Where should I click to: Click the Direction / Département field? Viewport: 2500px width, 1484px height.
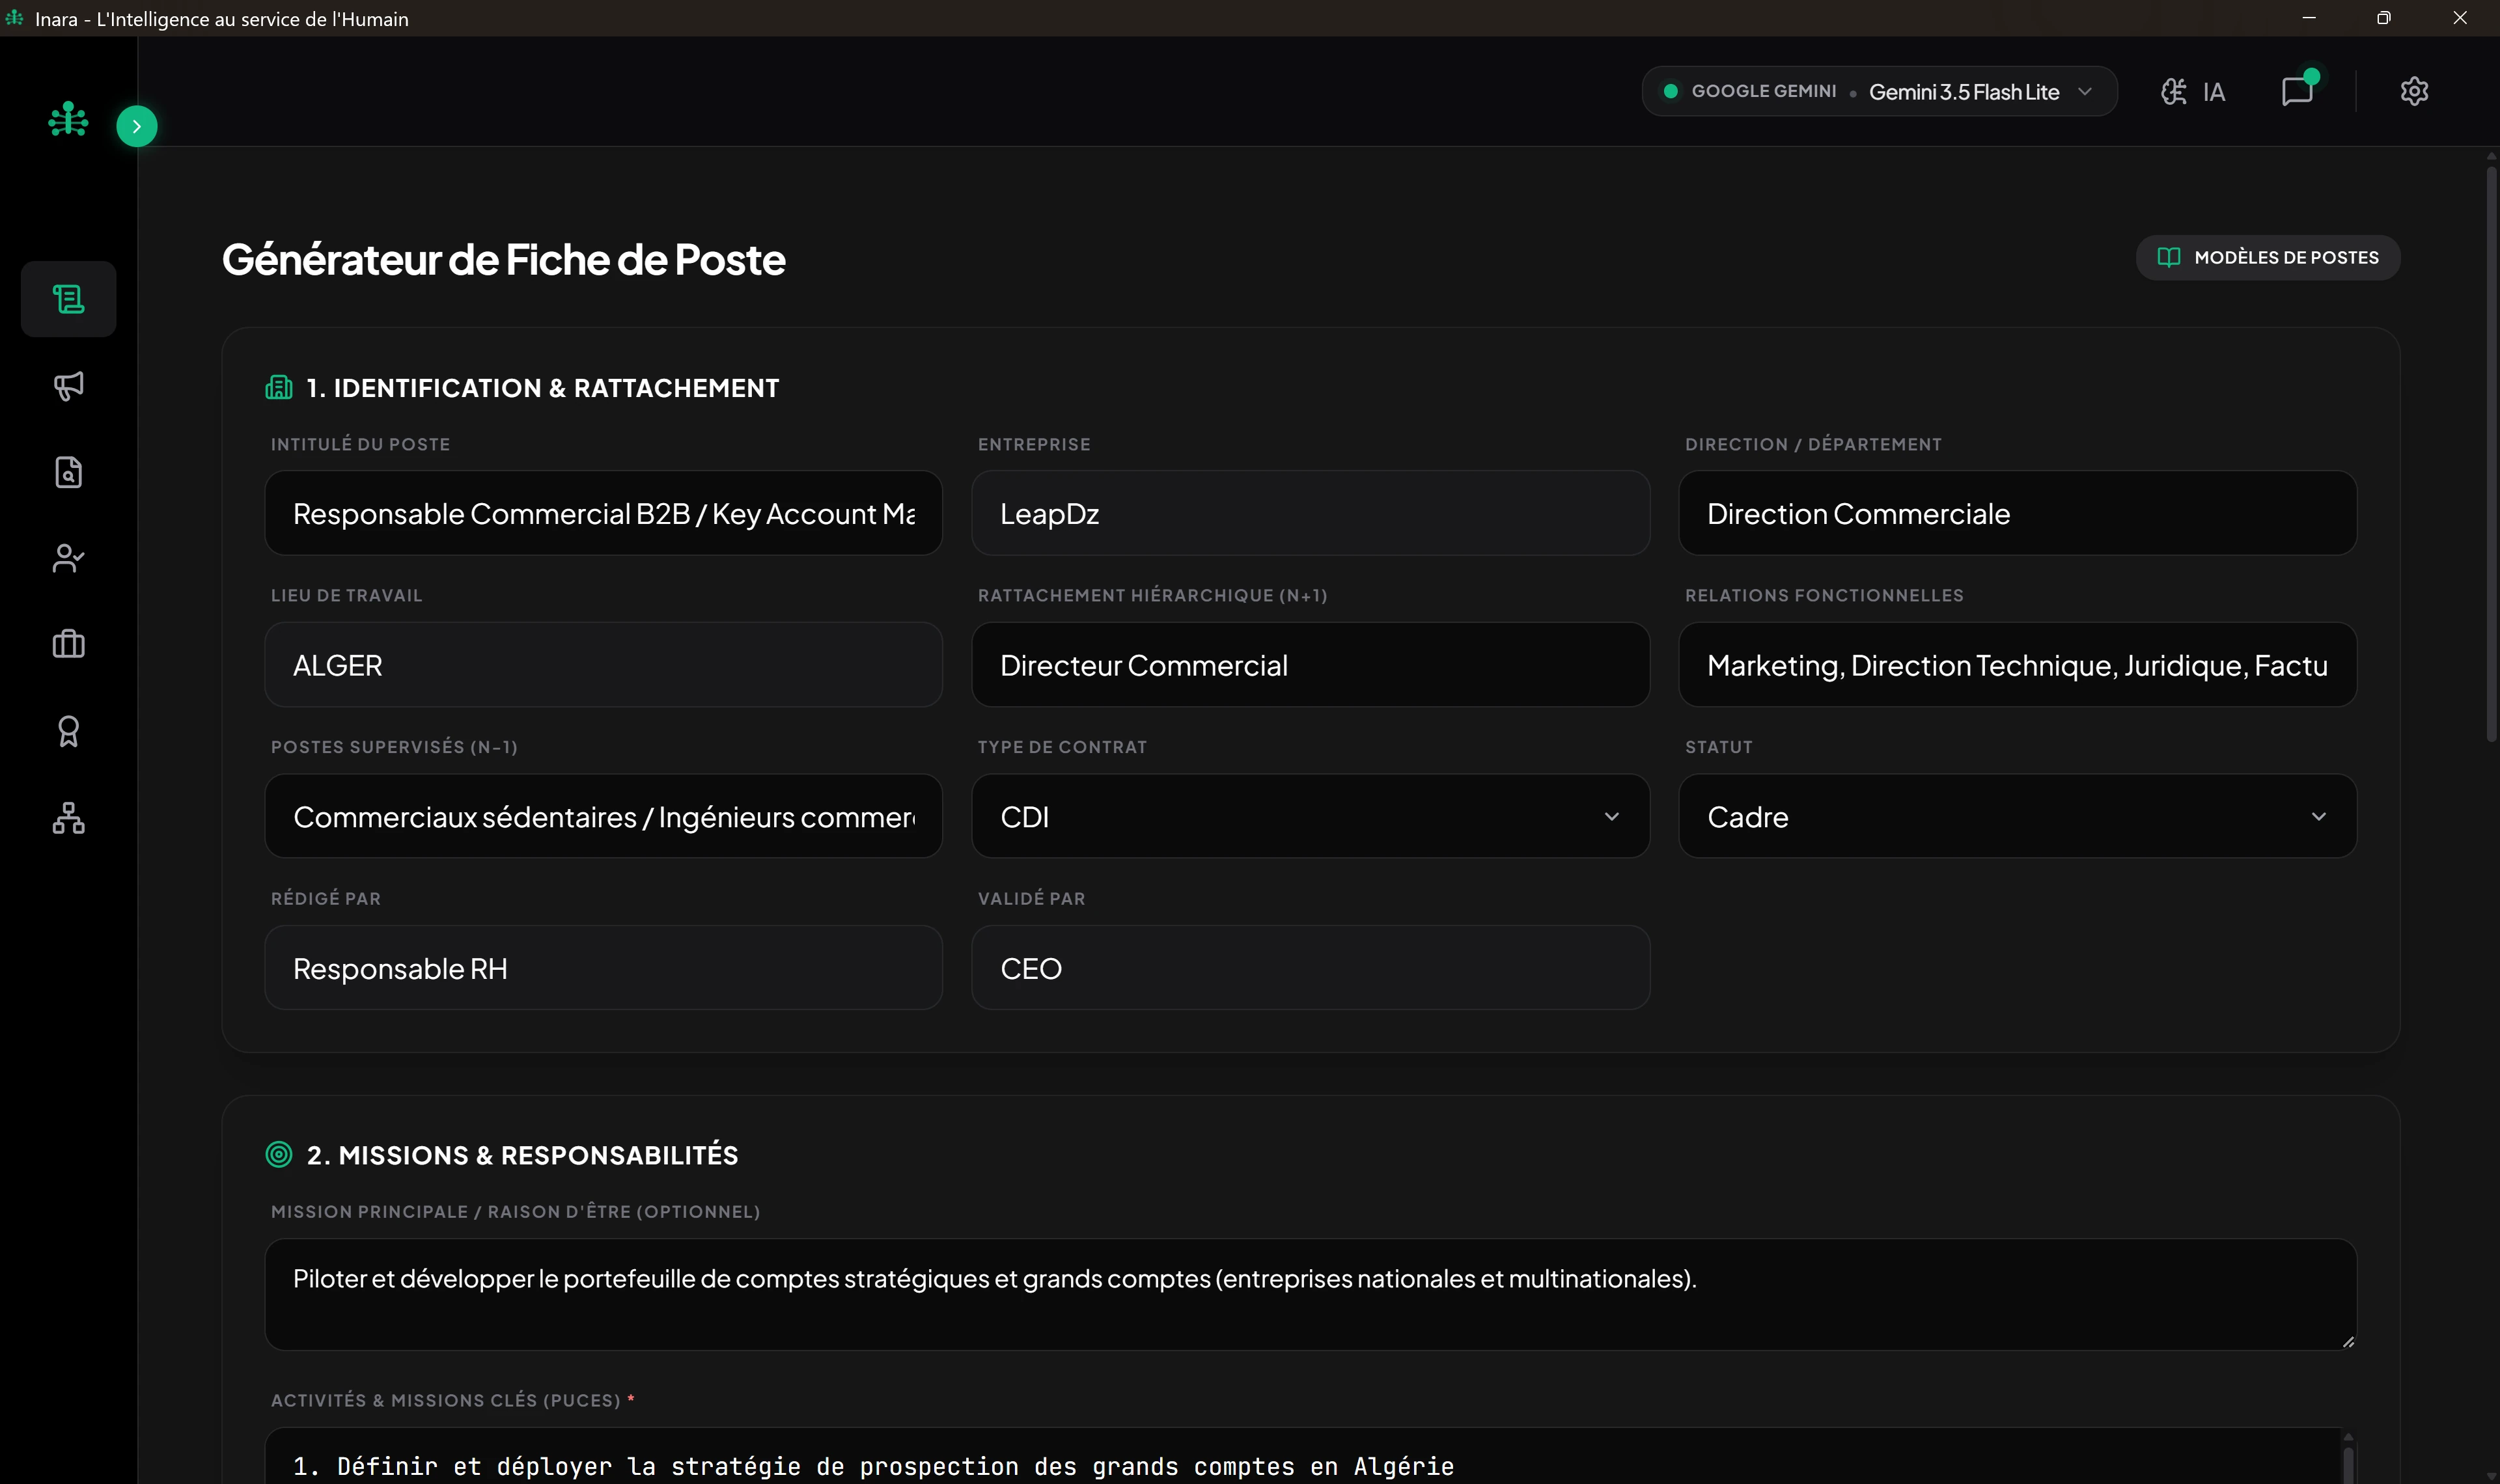(x=2017, y=513)
